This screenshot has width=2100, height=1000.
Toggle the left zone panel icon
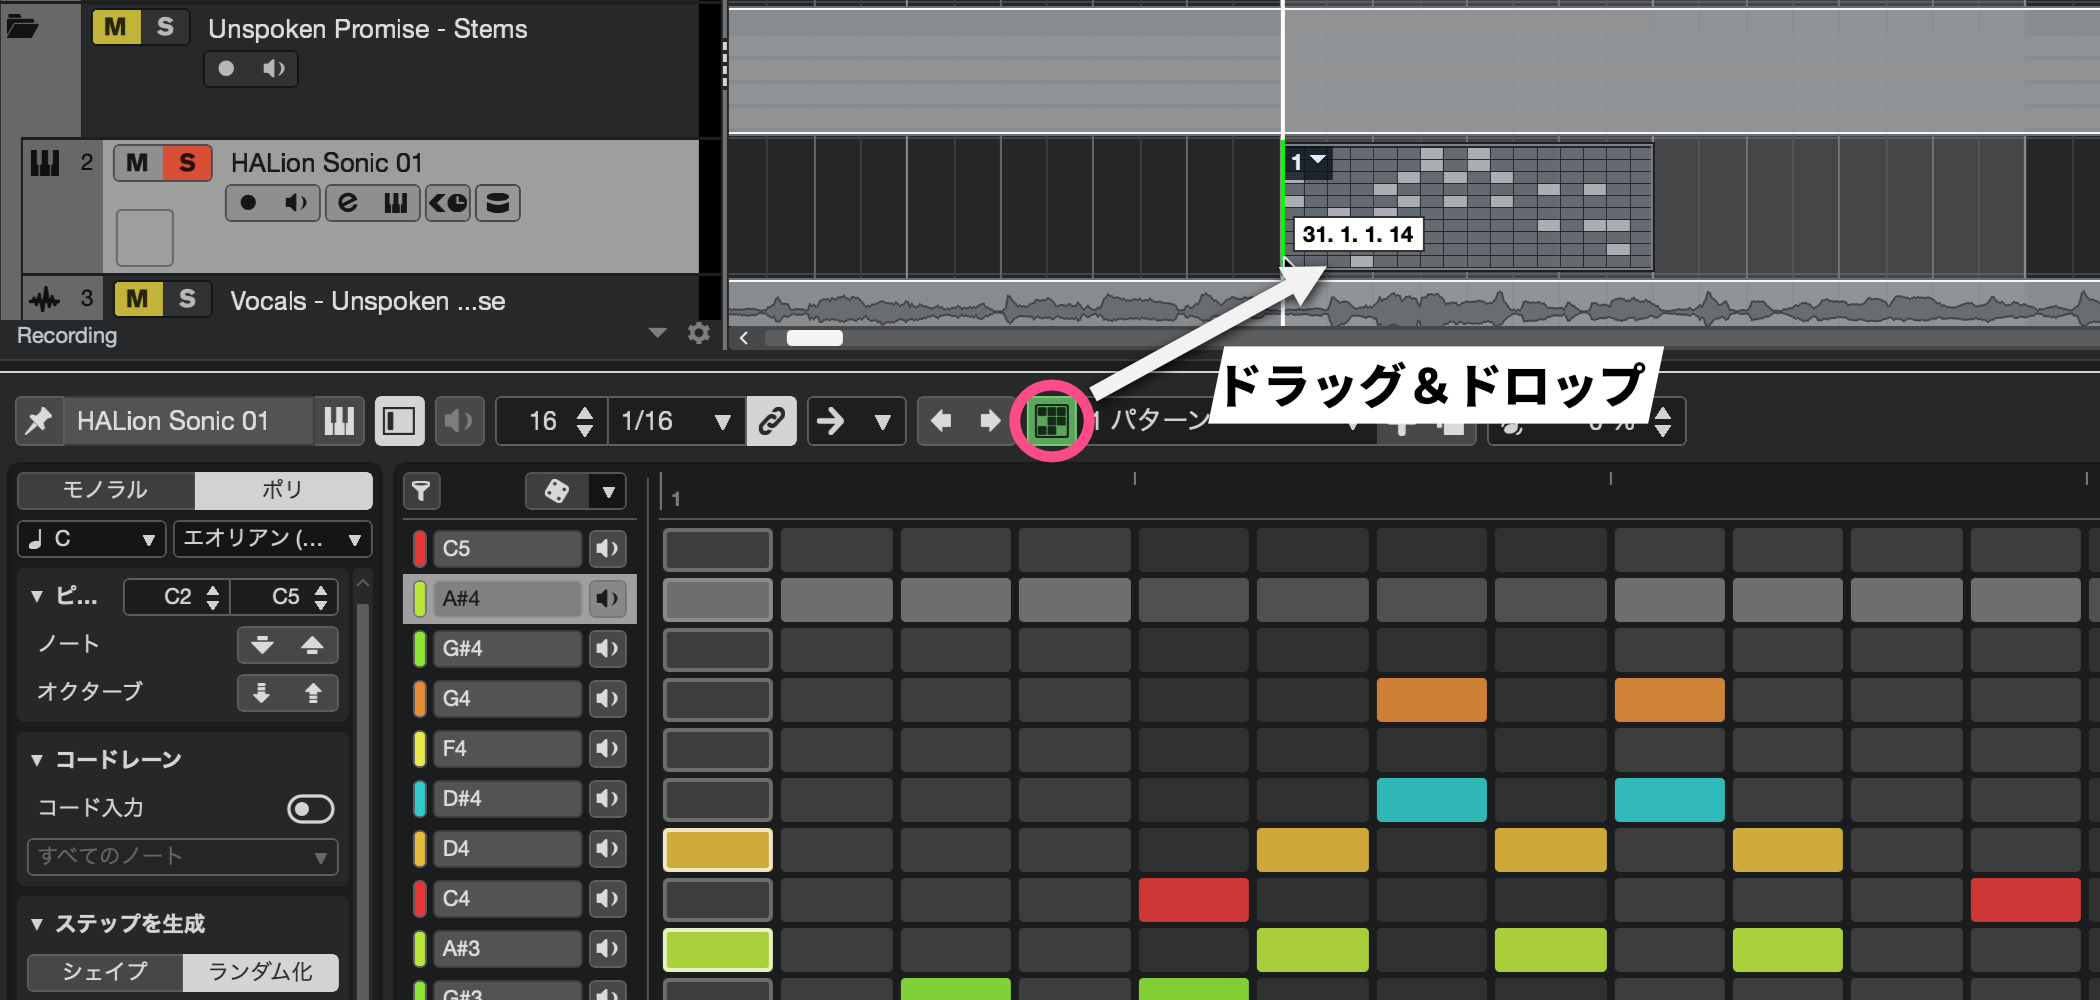(399, 421)
